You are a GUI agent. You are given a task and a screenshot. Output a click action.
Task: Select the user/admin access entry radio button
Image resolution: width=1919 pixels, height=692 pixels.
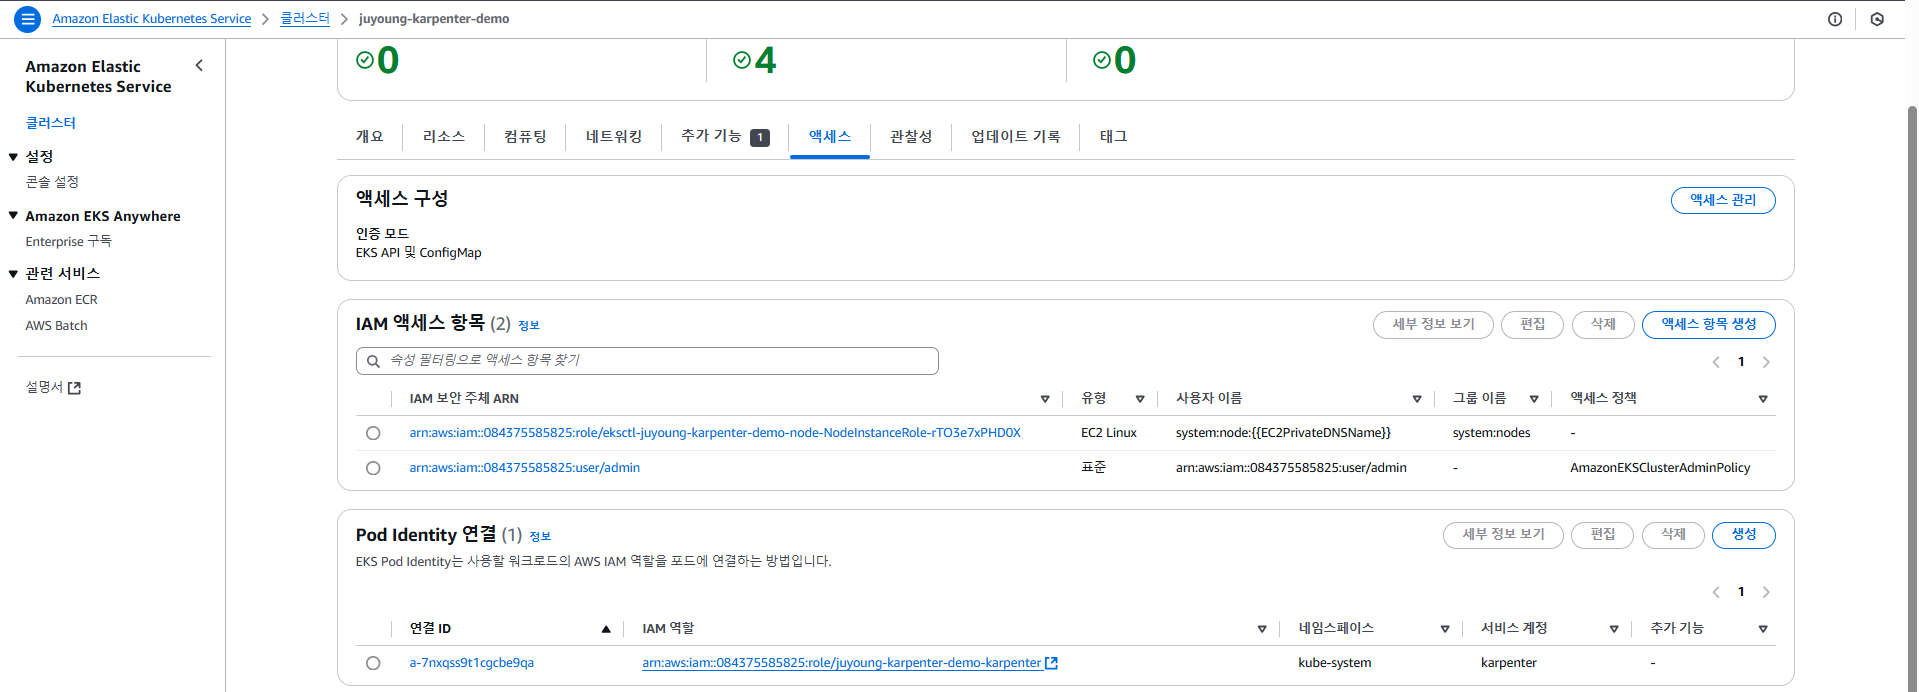[x=373, y=468]
